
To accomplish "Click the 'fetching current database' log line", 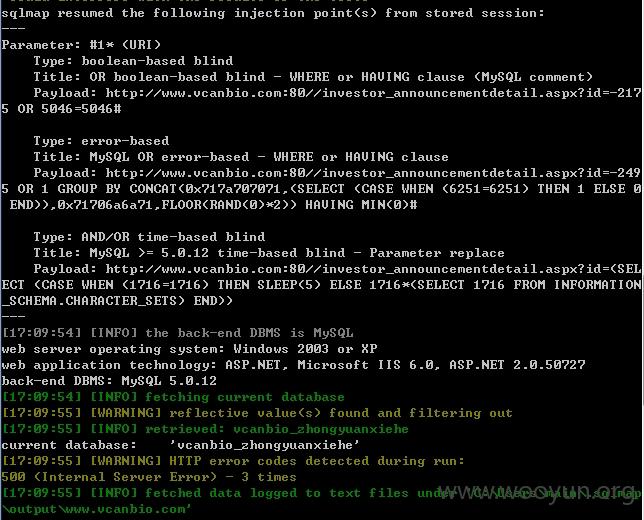I will [x=173, y=397].
